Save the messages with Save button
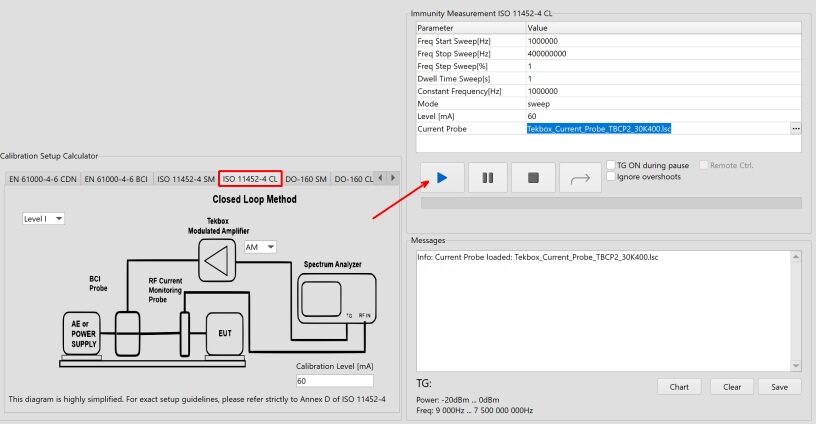 point(779,387)
